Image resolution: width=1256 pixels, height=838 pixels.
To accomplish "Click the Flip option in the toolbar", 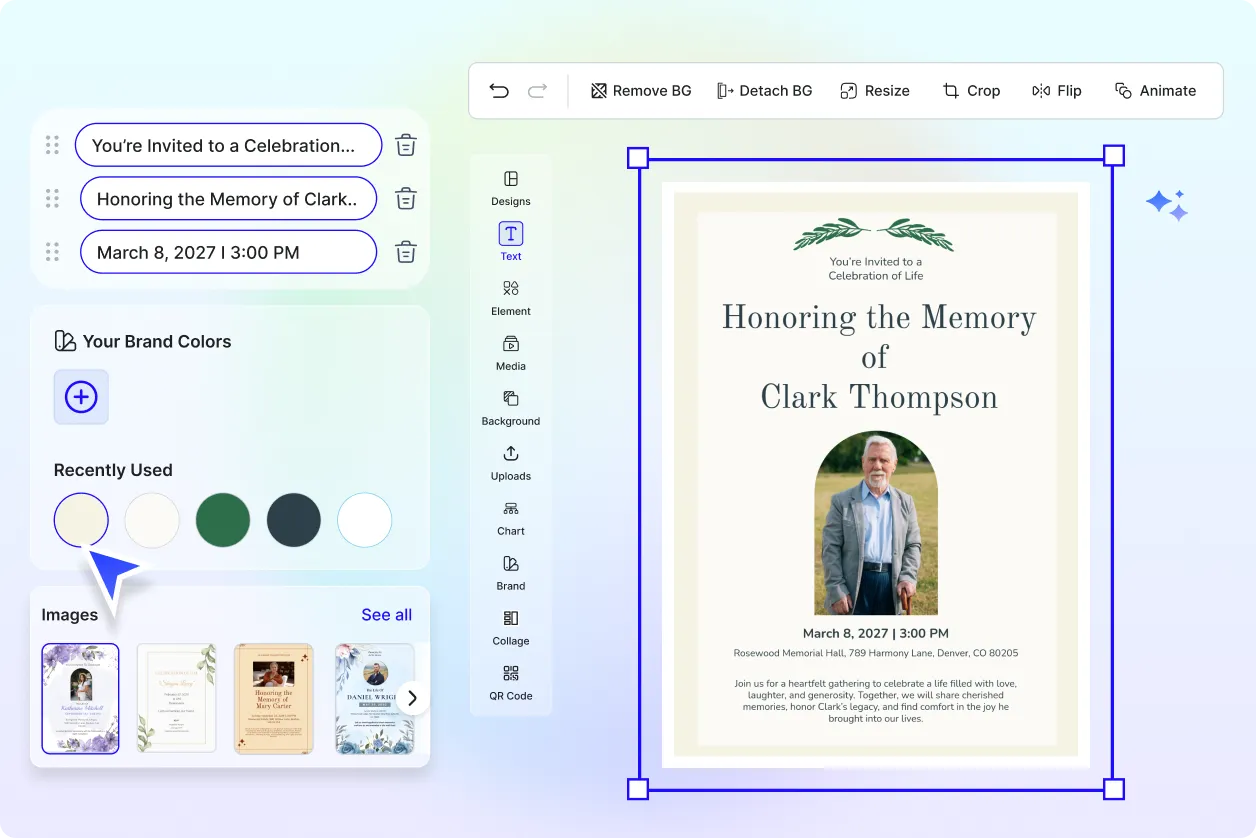I will tap(1056, 90).
